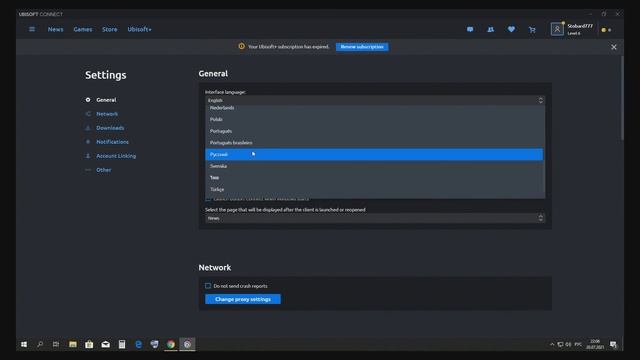The width and height of the screenshot is (640, 360).
Task: Open the friends list icon
Action: pyautogui.click(x=491, y=29)
